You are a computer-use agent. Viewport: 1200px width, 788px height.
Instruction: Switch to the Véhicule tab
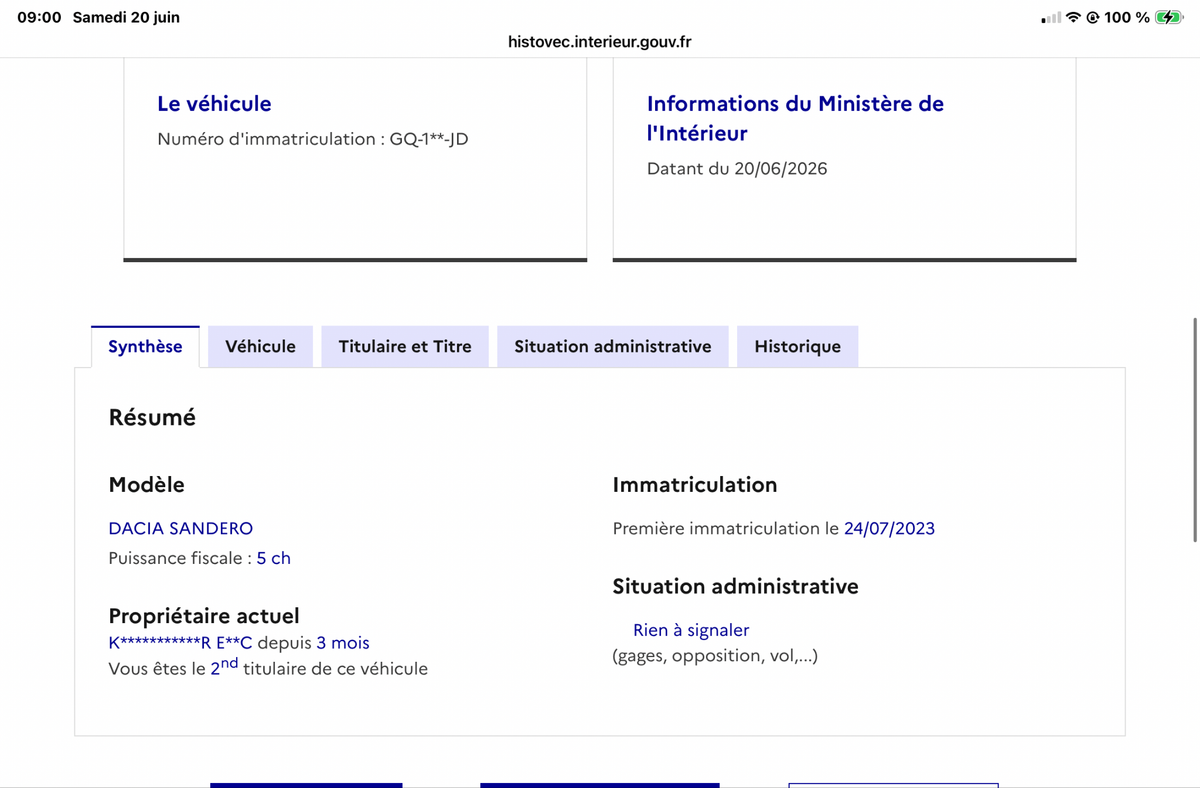[260, 346]
